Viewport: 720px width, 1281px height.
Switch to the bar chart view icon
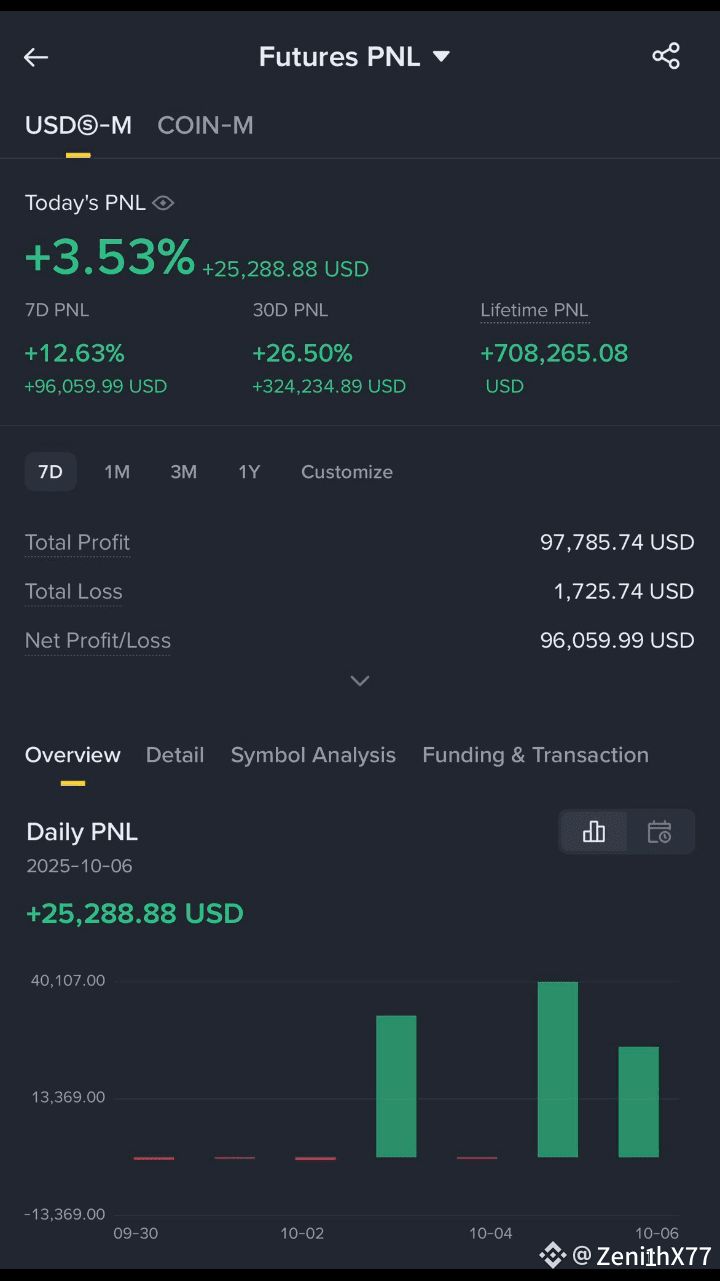pos(594,831)
